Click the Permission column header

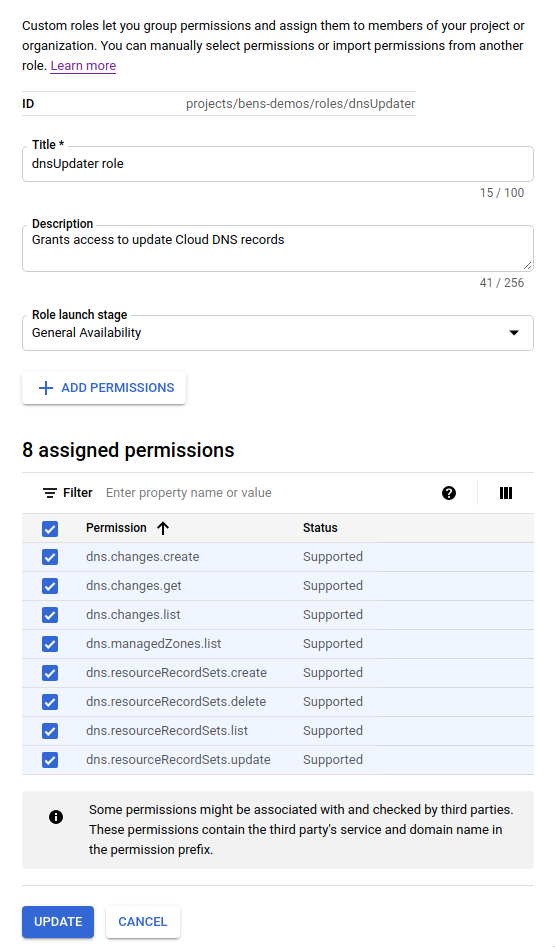coord(116,528)
